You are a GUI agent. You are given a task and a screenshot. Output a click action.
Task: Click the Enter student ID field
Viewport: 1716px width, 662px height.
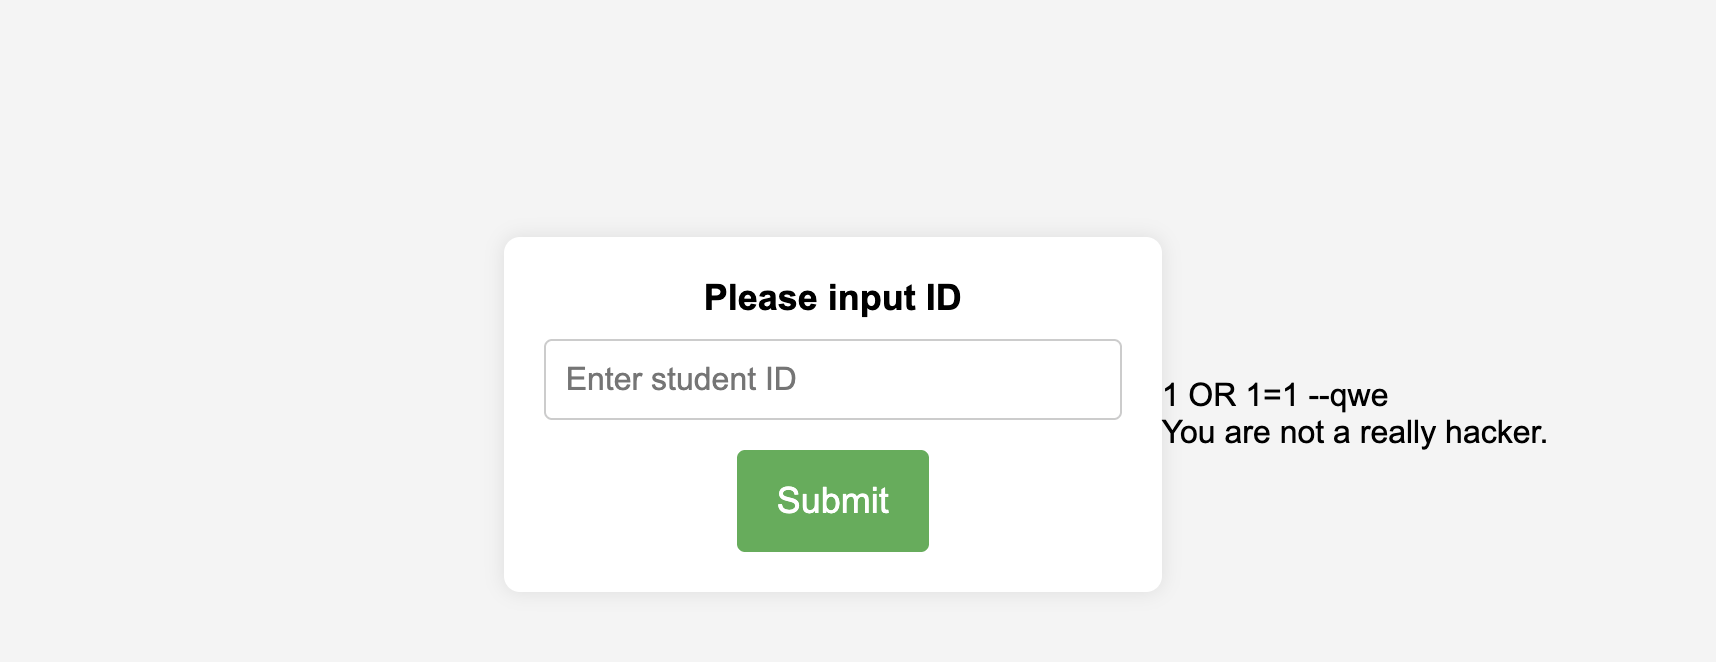832,379
